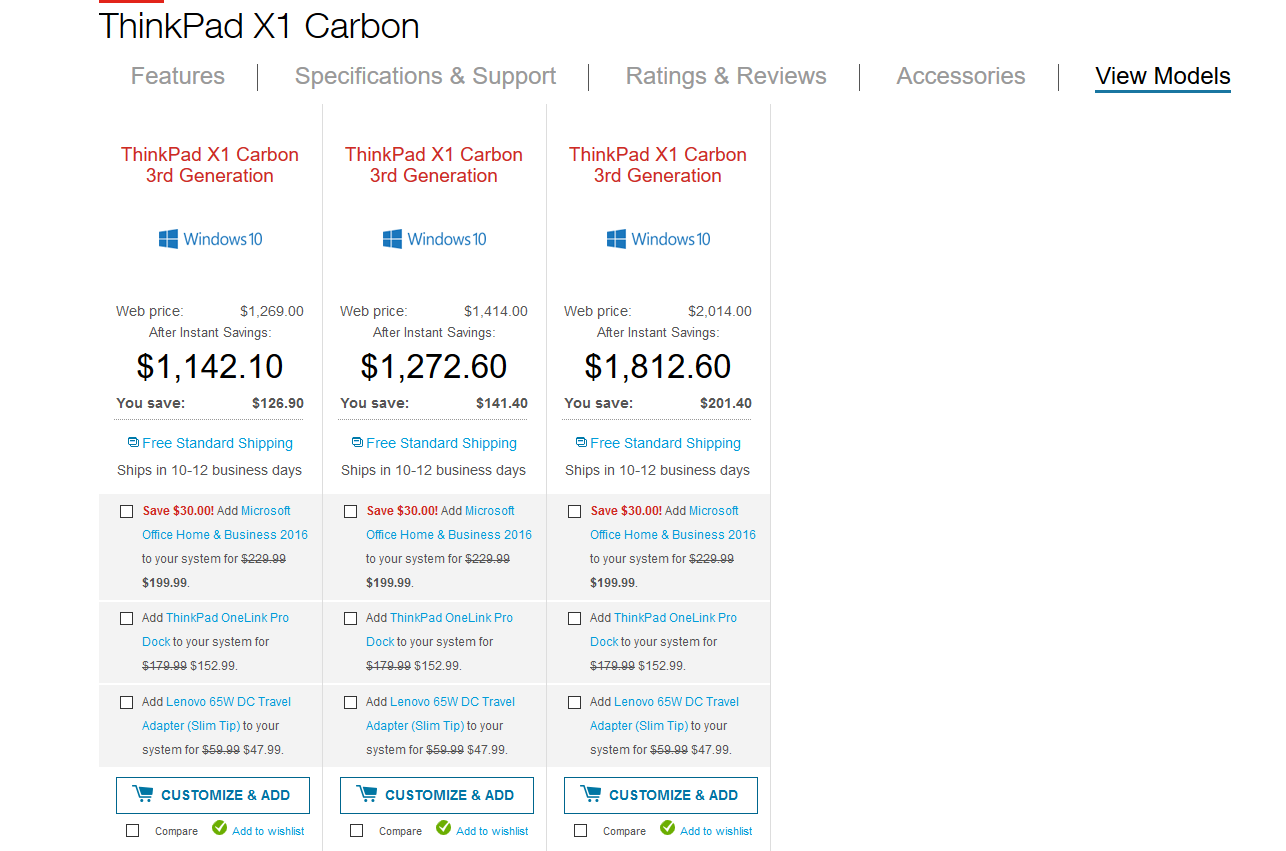The width and height of the screenshot is (1286, 851).
Task: Click the Windows 10 logo on the $1,272.60 model
Action: (x=434, y=239)
